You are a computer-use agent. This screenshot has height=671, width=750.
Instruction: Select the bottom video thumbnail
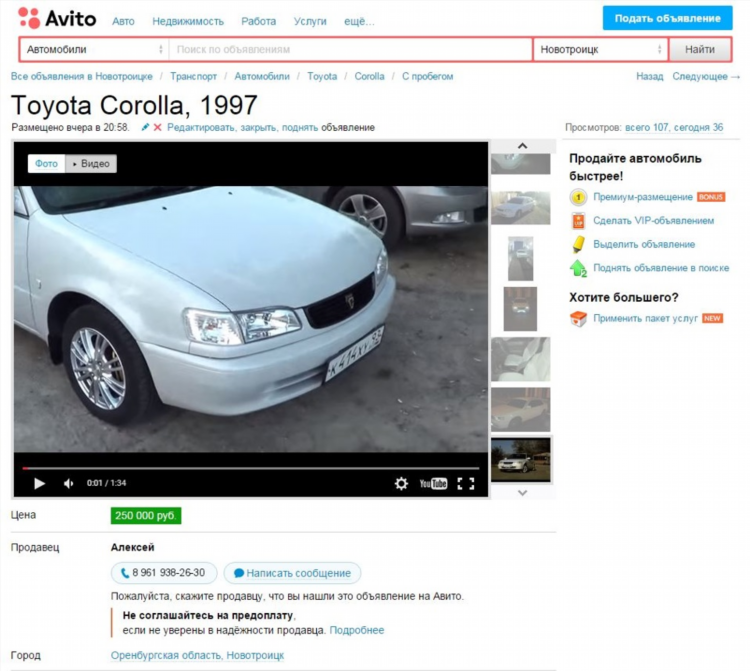point(521,460)
